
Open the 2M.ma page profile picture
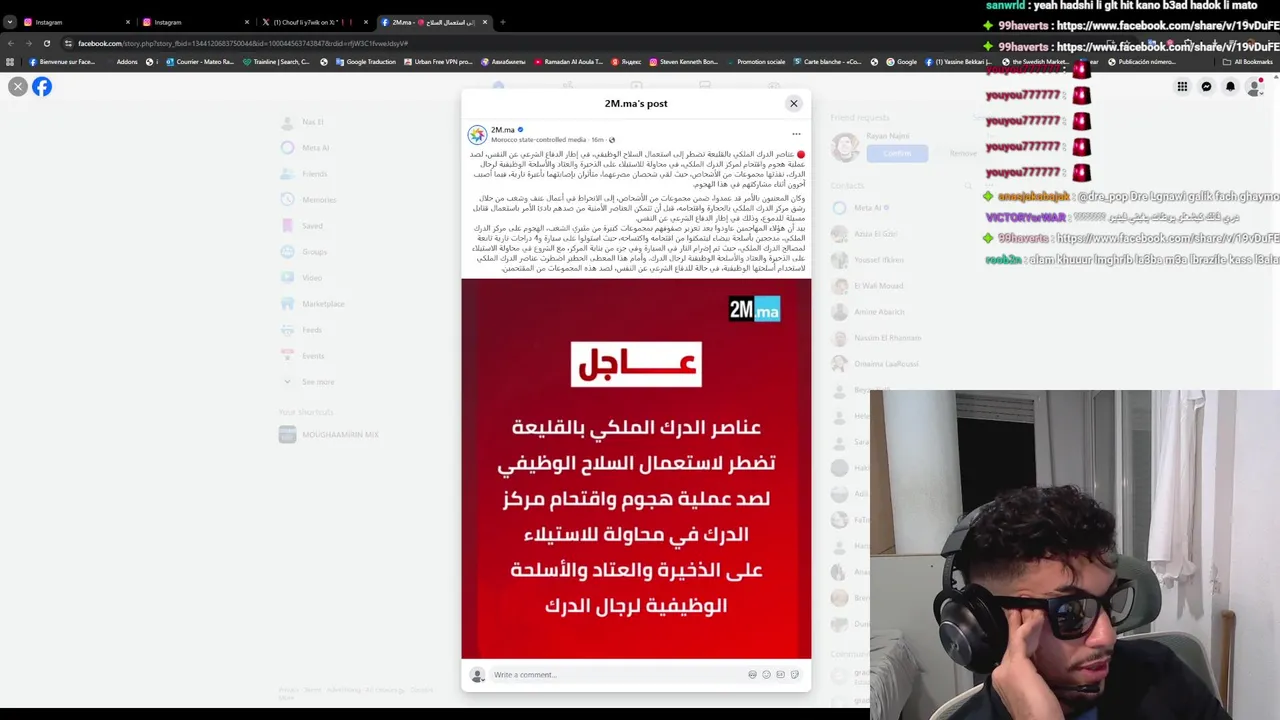[477, 134]
